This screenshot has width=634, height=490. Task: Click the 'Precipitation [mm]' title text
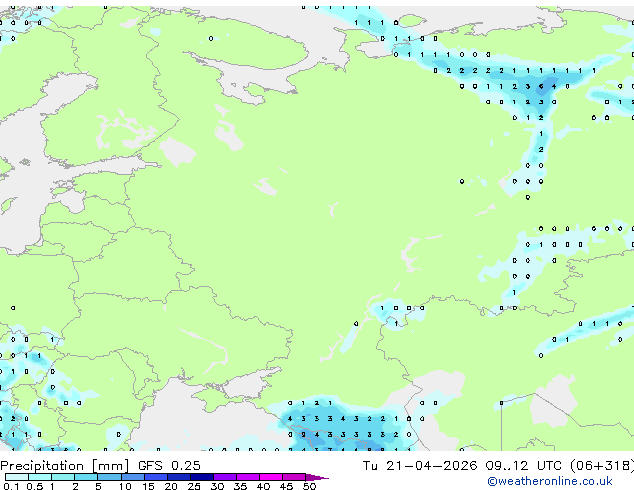[64, 466]
